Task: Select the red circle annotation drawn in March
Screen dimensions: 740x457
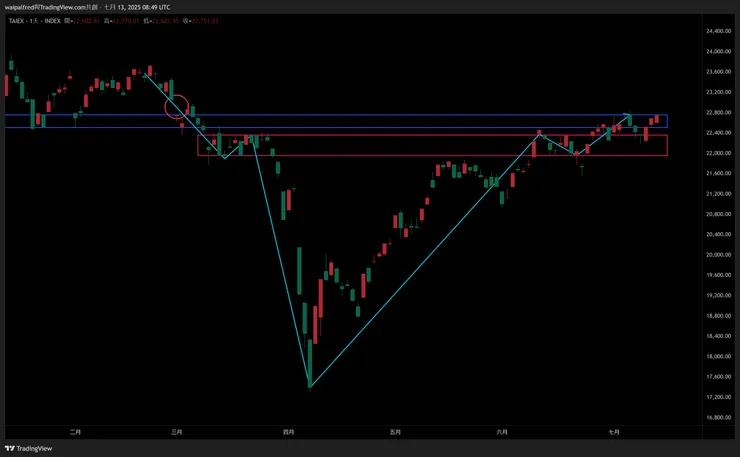Action: [x=177, y=107]
